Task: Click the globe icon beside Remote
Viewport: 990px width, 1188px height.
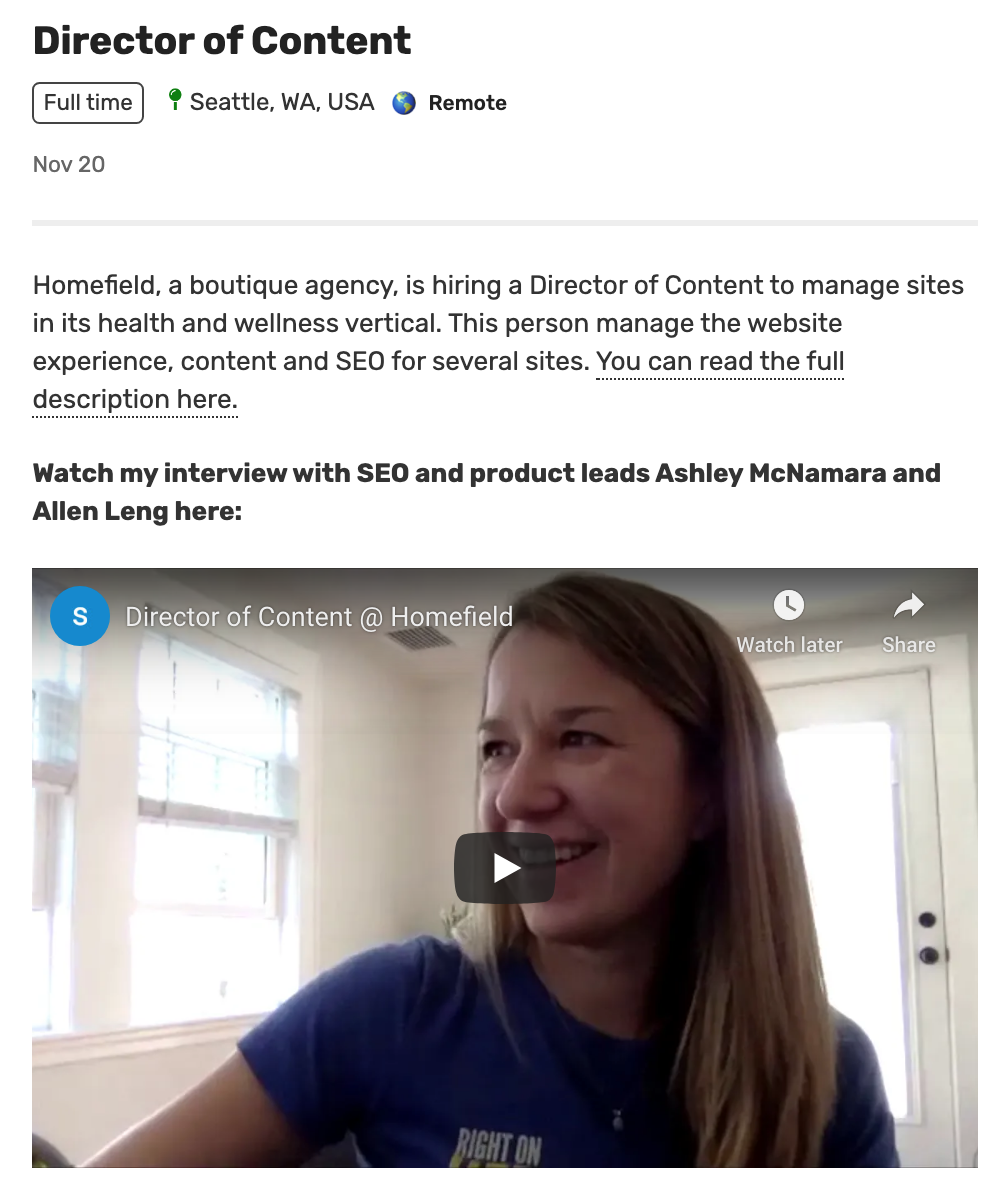Action: [404, 102]
